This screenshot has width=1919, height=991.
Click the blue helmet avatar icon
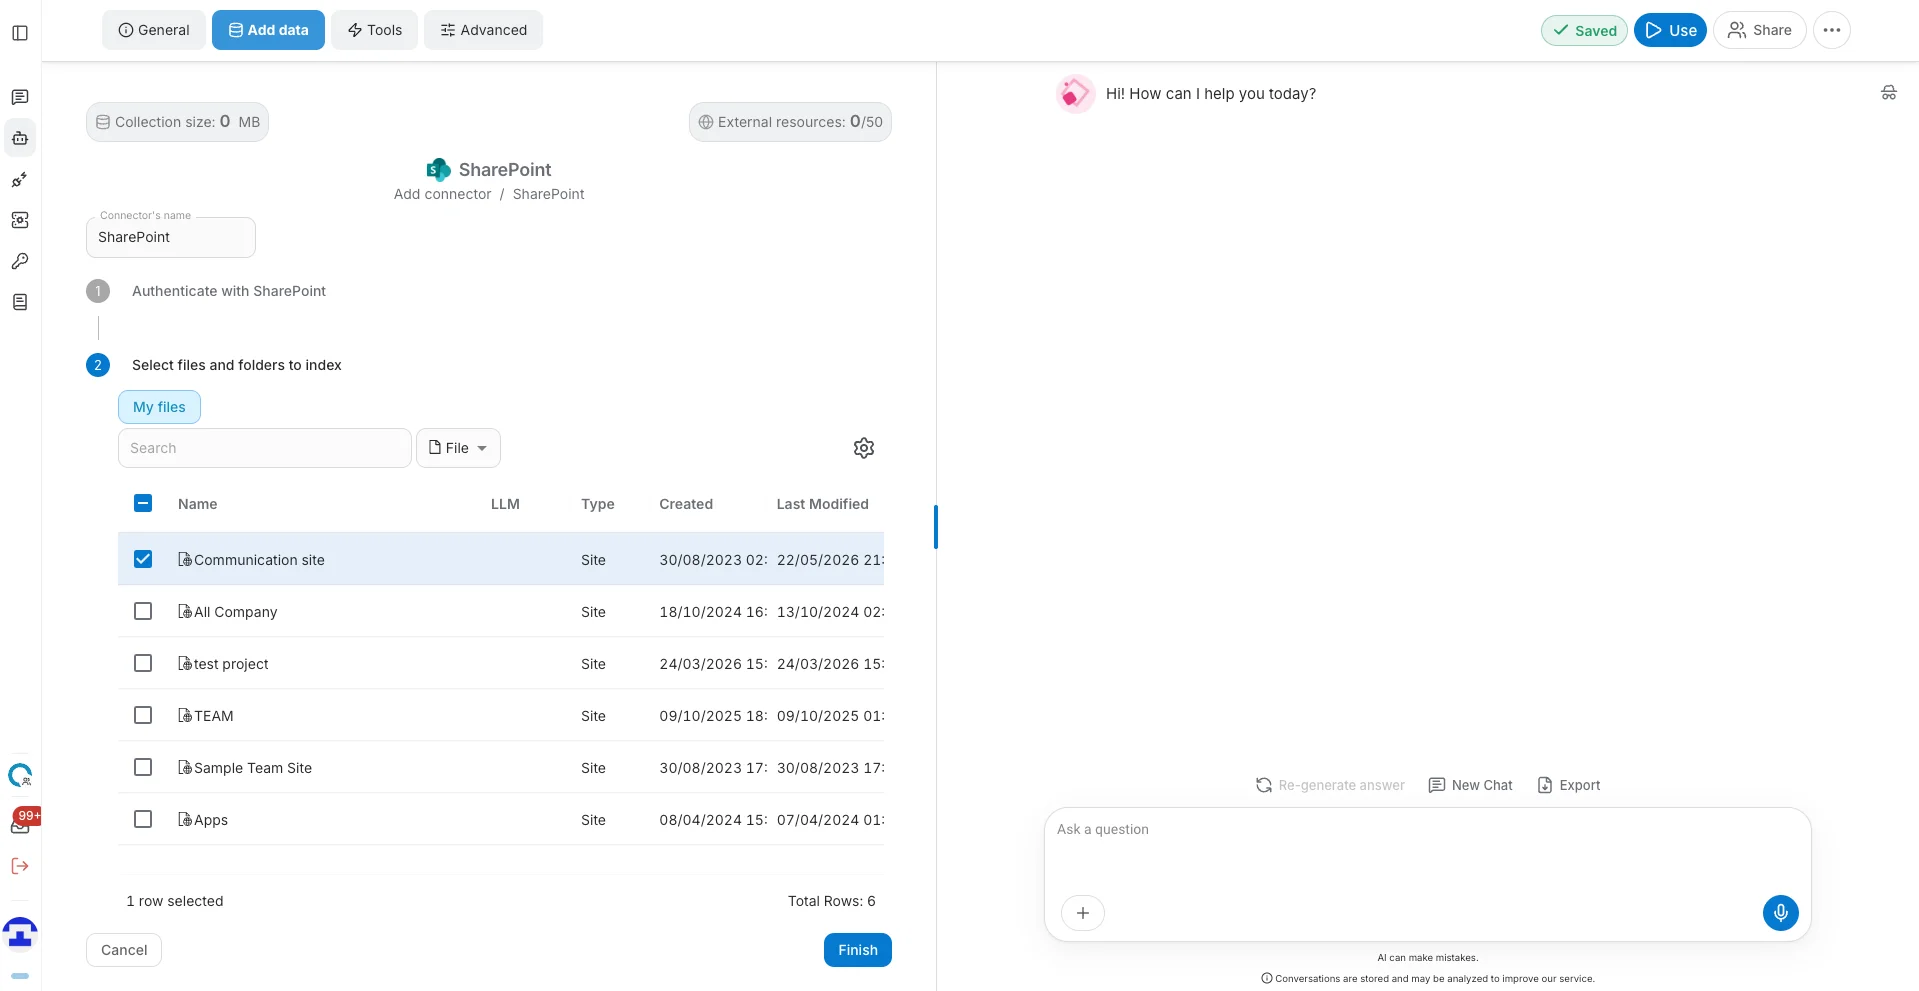(x=20, y=933)
